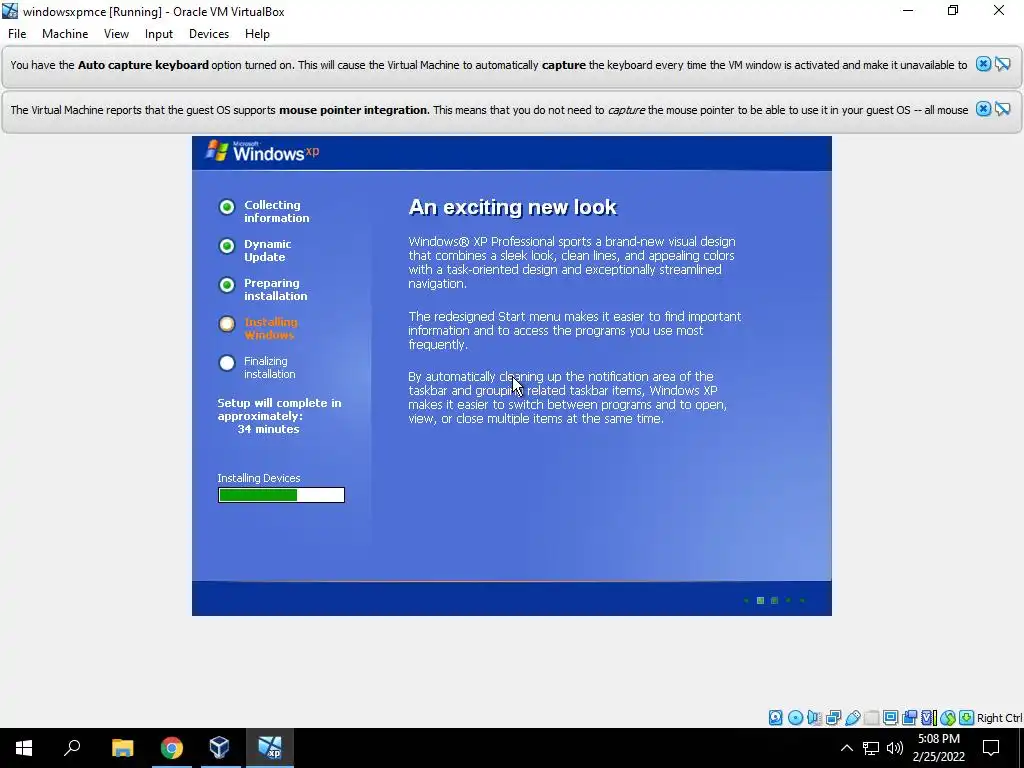This screenshot has width=1024, height=768.
Task: Dismiss the mouse pointer integration notification
Action: click(983, 109)
